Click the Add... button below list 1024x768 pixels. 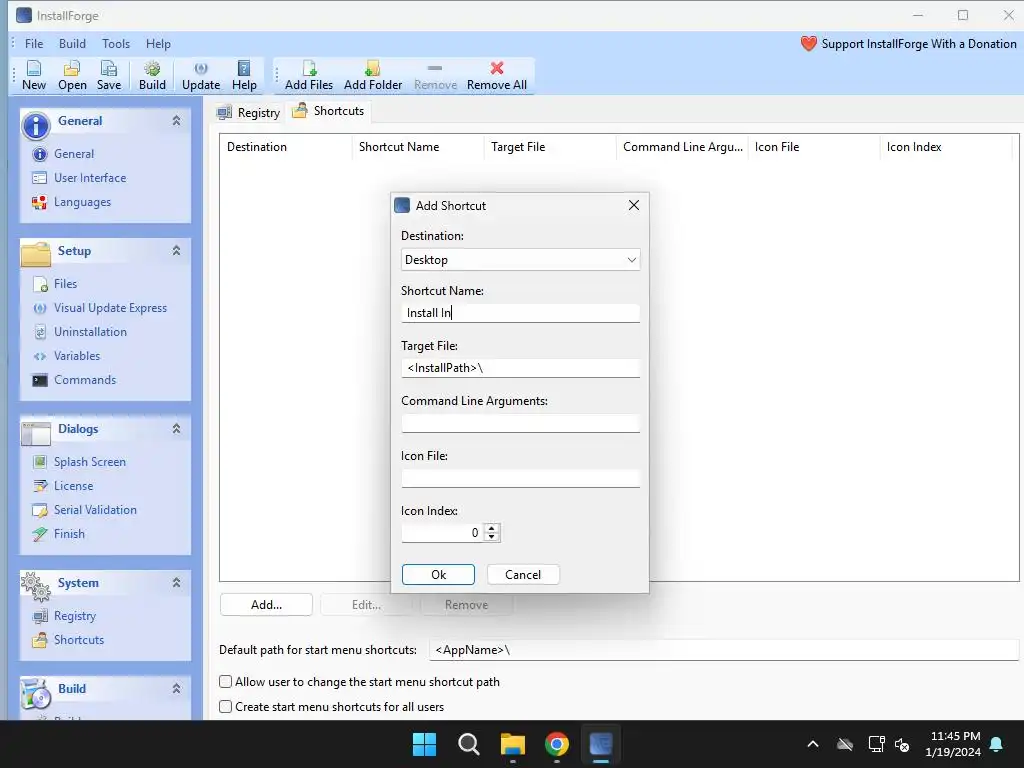(266, 605)
